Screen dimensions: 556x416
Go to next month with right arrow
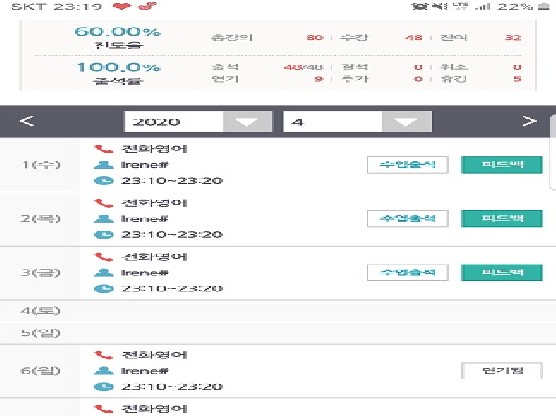coord(529,121)
